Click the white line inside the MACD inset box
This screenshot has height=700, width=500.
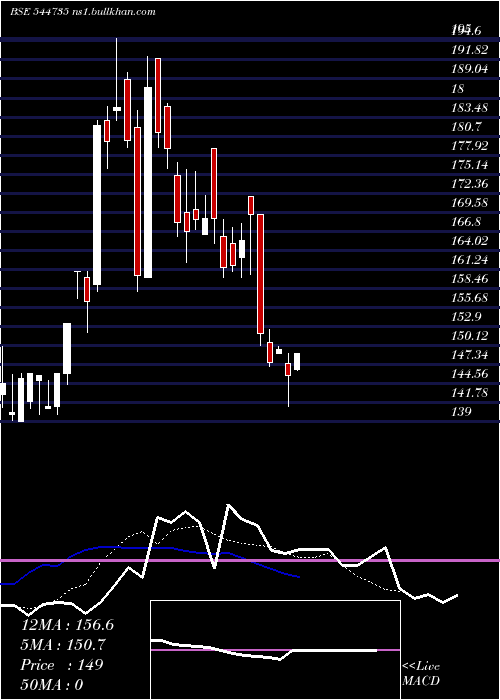(x=264, y=650)
